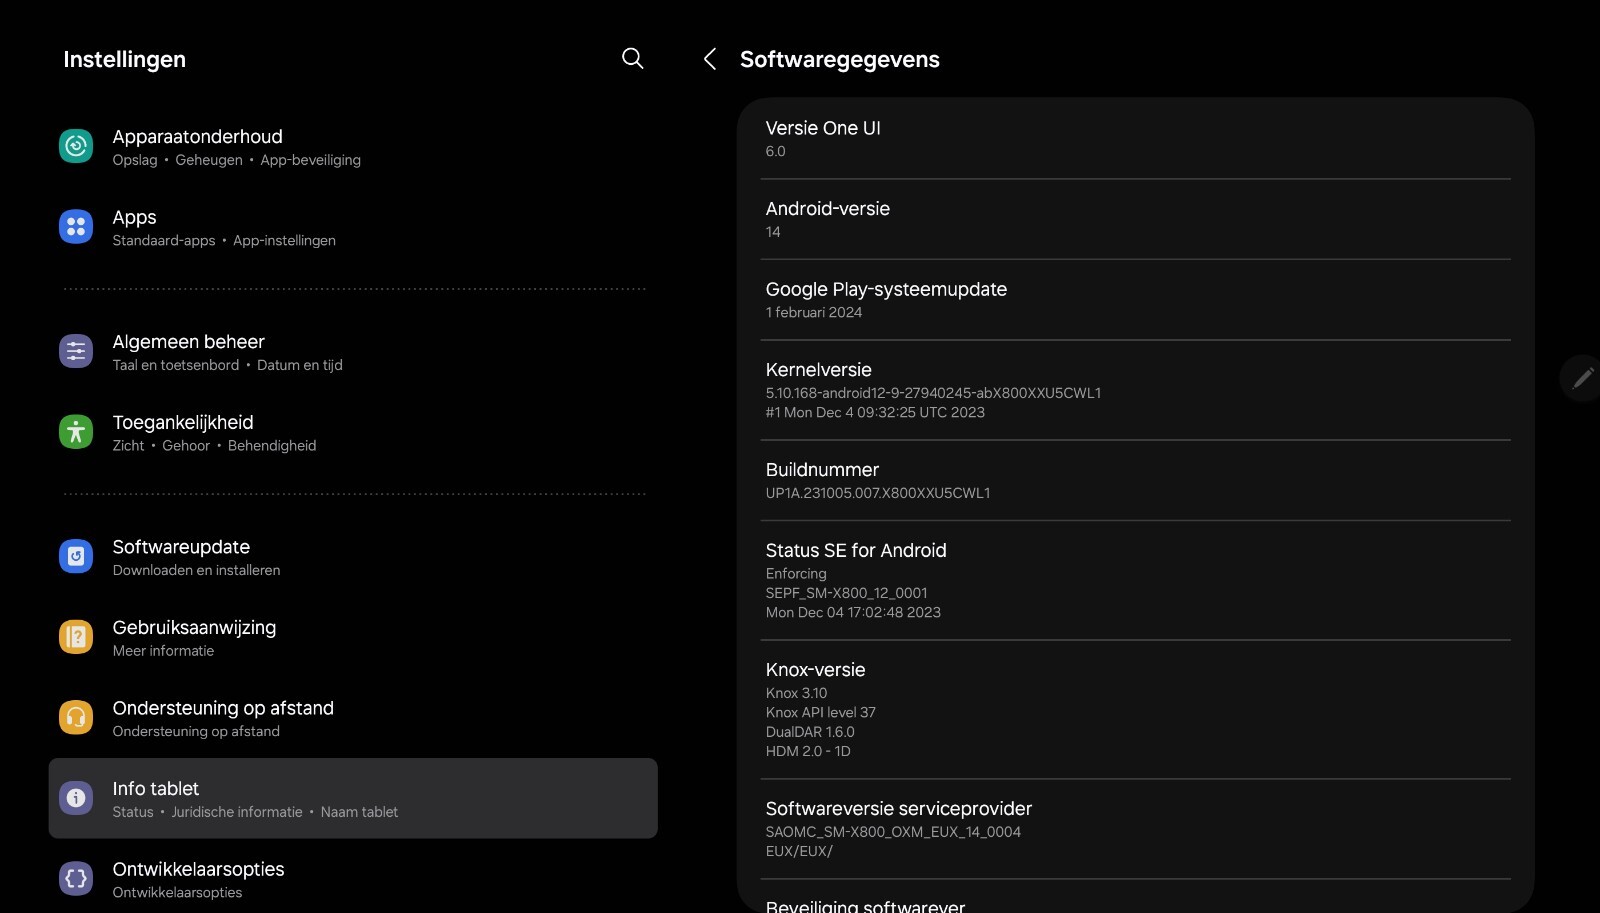Screen dimensions: 1600x913
Task: Tap the Gebruiksaanwijzing orange icon
Action: pos(76,637)
